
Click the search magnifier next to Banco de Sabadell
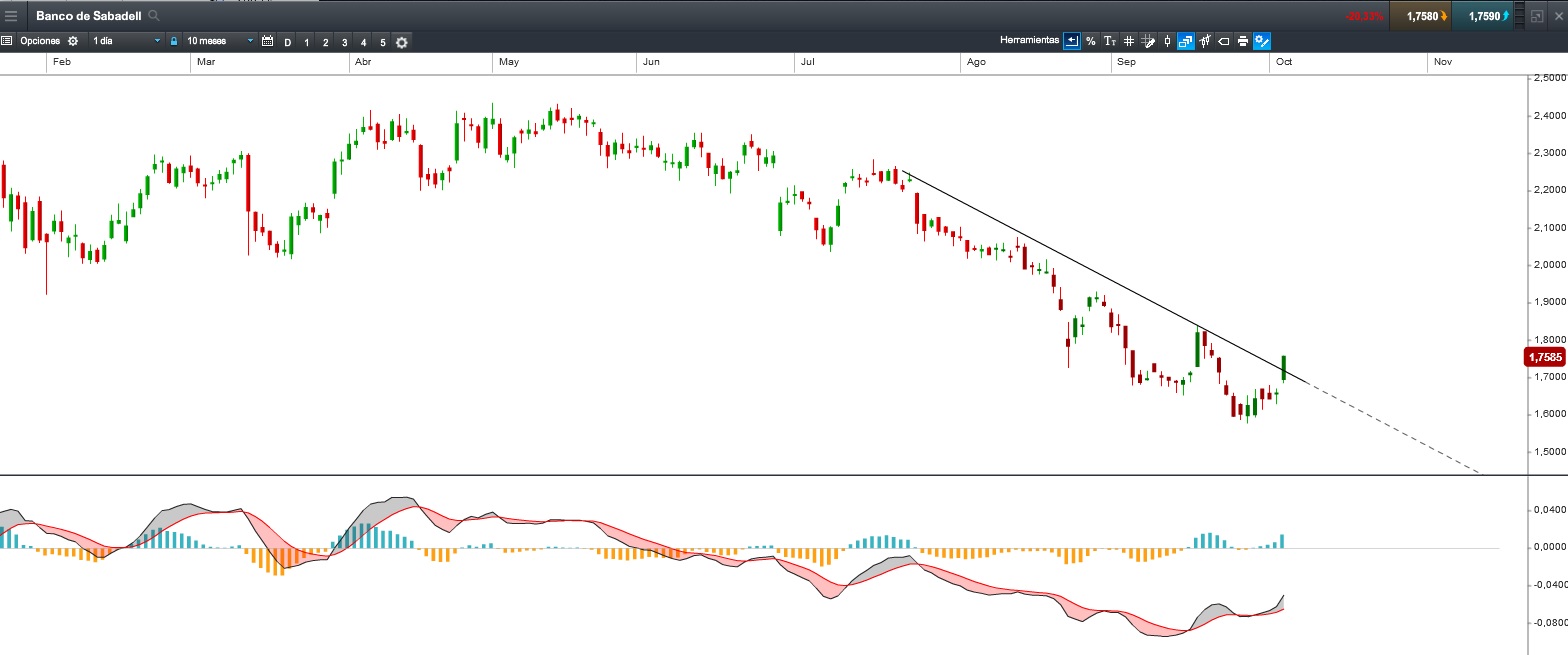click(x=153, y=16)
